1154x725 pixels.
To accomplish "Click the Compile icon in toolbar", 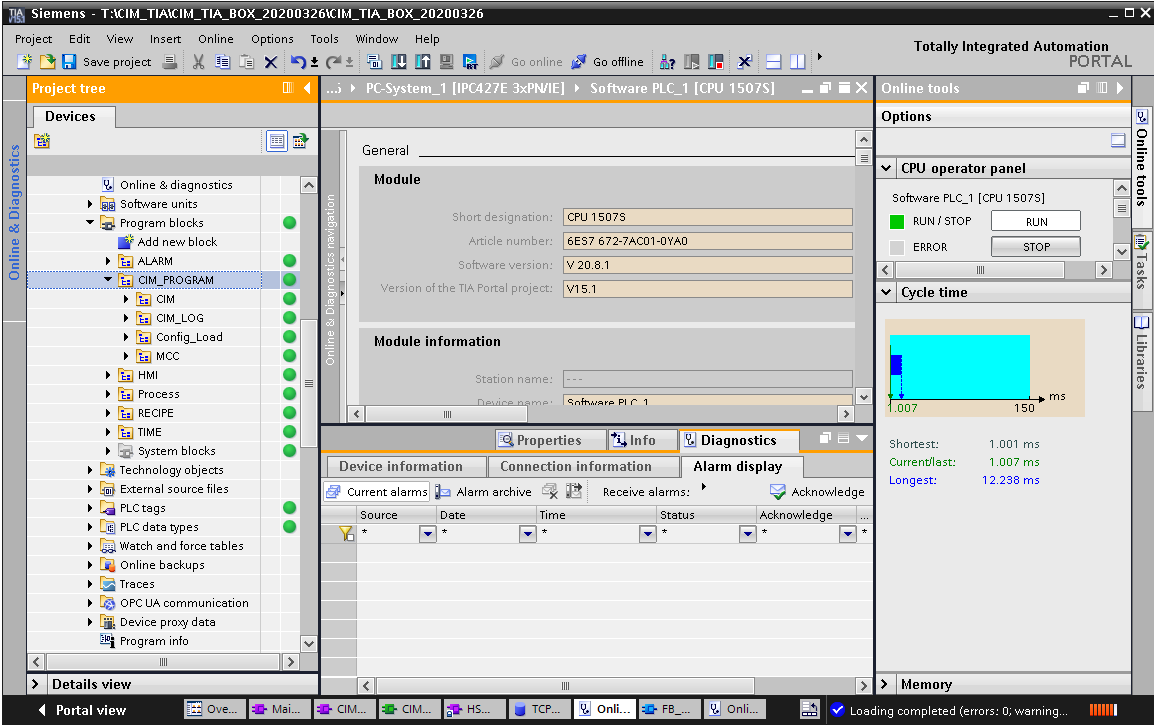I will (x=375, y=62).
